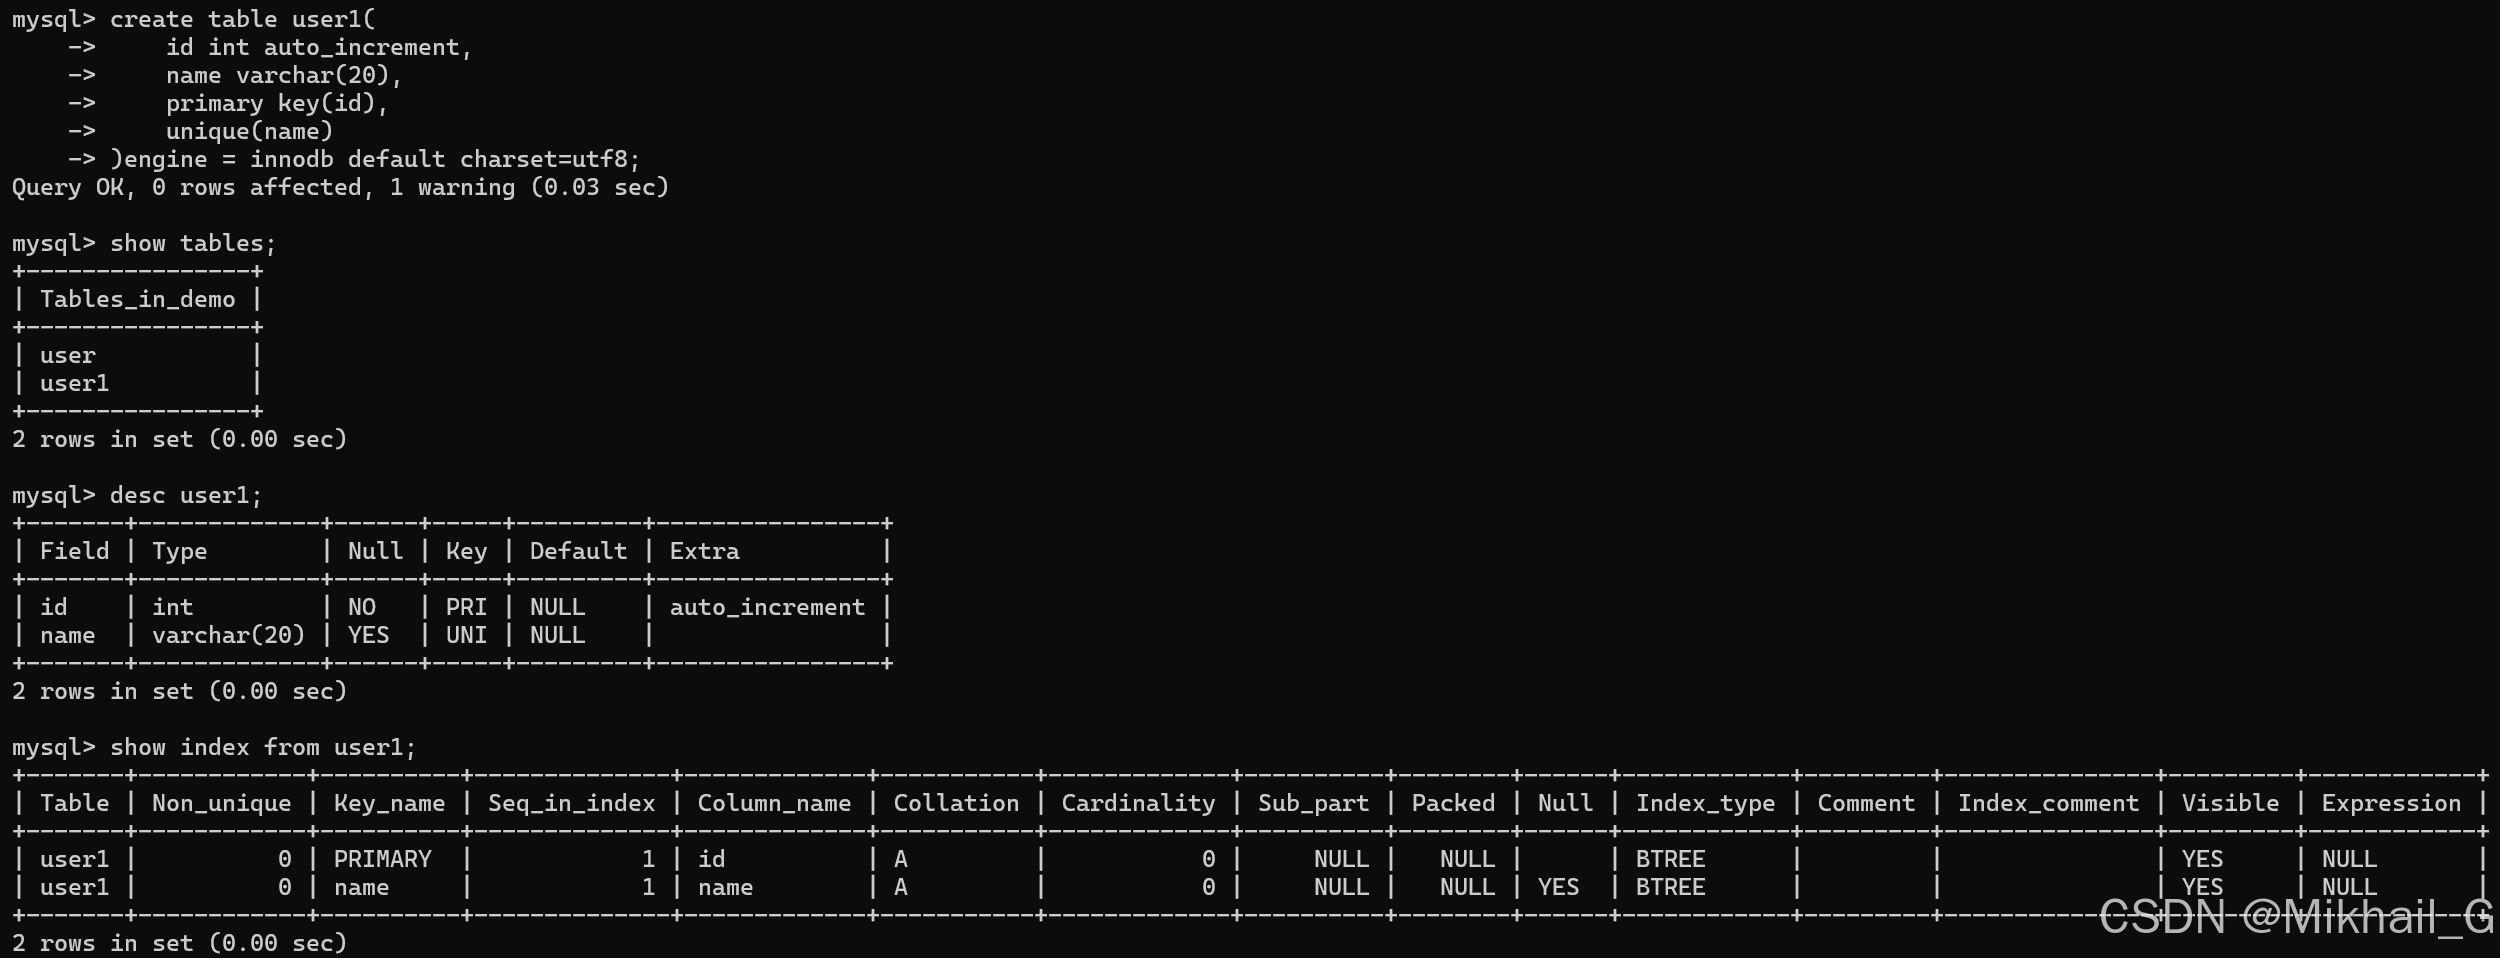
Task: Click the 'unique(name)' line in create statement
Action: pos(249,131)
